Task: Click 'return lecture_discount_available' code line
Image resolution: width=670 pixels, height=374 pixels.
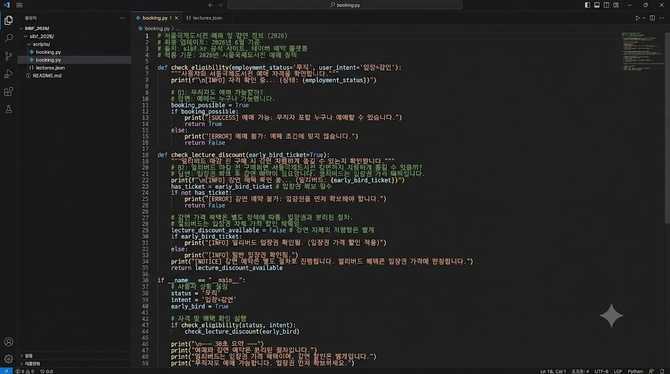Action: (226, 268)
